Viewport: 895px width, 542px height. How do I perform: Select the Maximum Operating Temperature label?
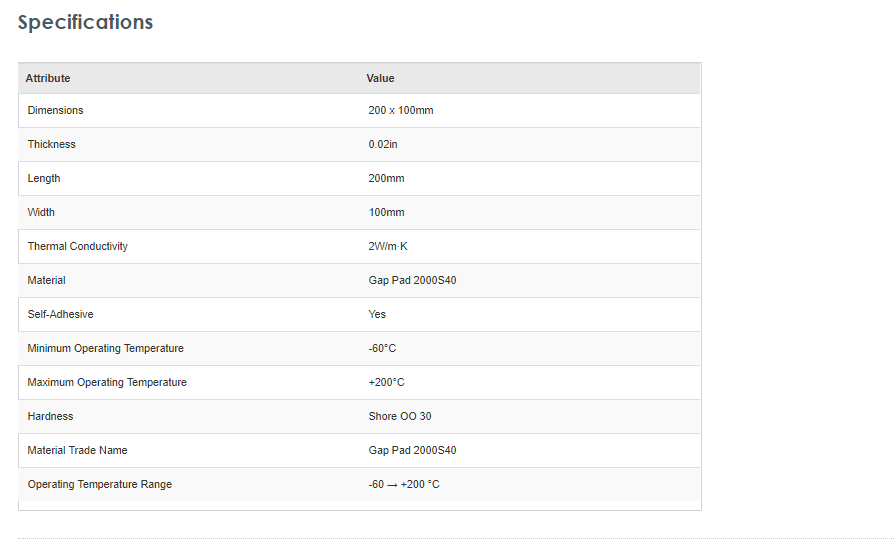107,382
